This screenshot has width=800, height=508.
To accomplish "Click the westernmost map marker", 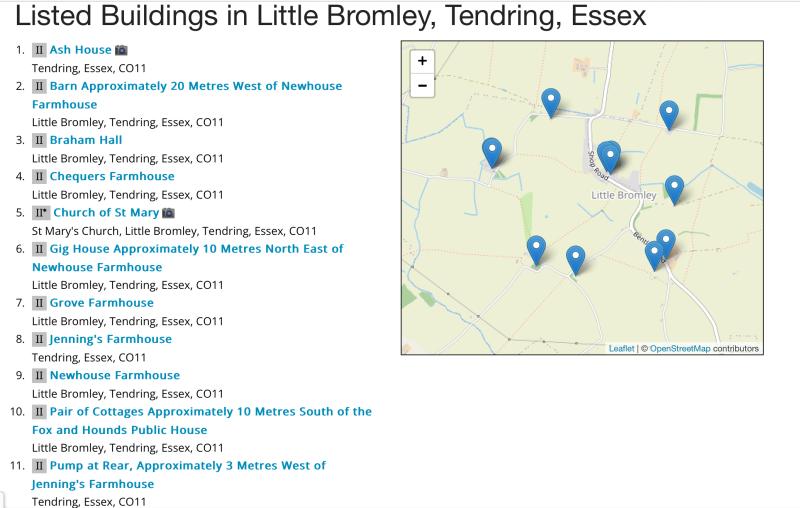I will coord(491,150).
